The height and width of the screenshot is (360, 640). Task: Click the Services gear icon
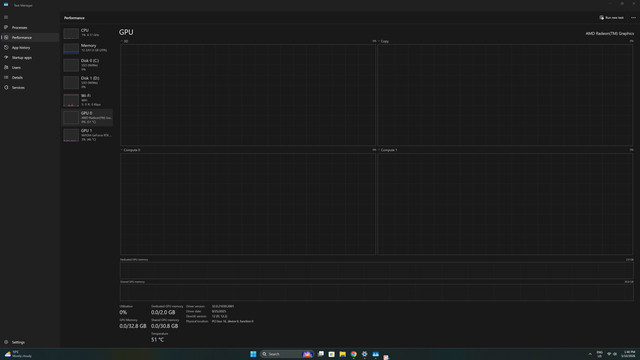click(6, 87)
